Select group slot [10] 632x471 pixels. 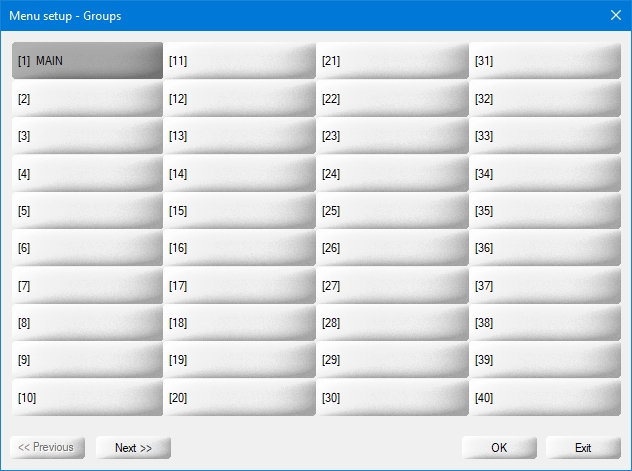coord(87,398)
